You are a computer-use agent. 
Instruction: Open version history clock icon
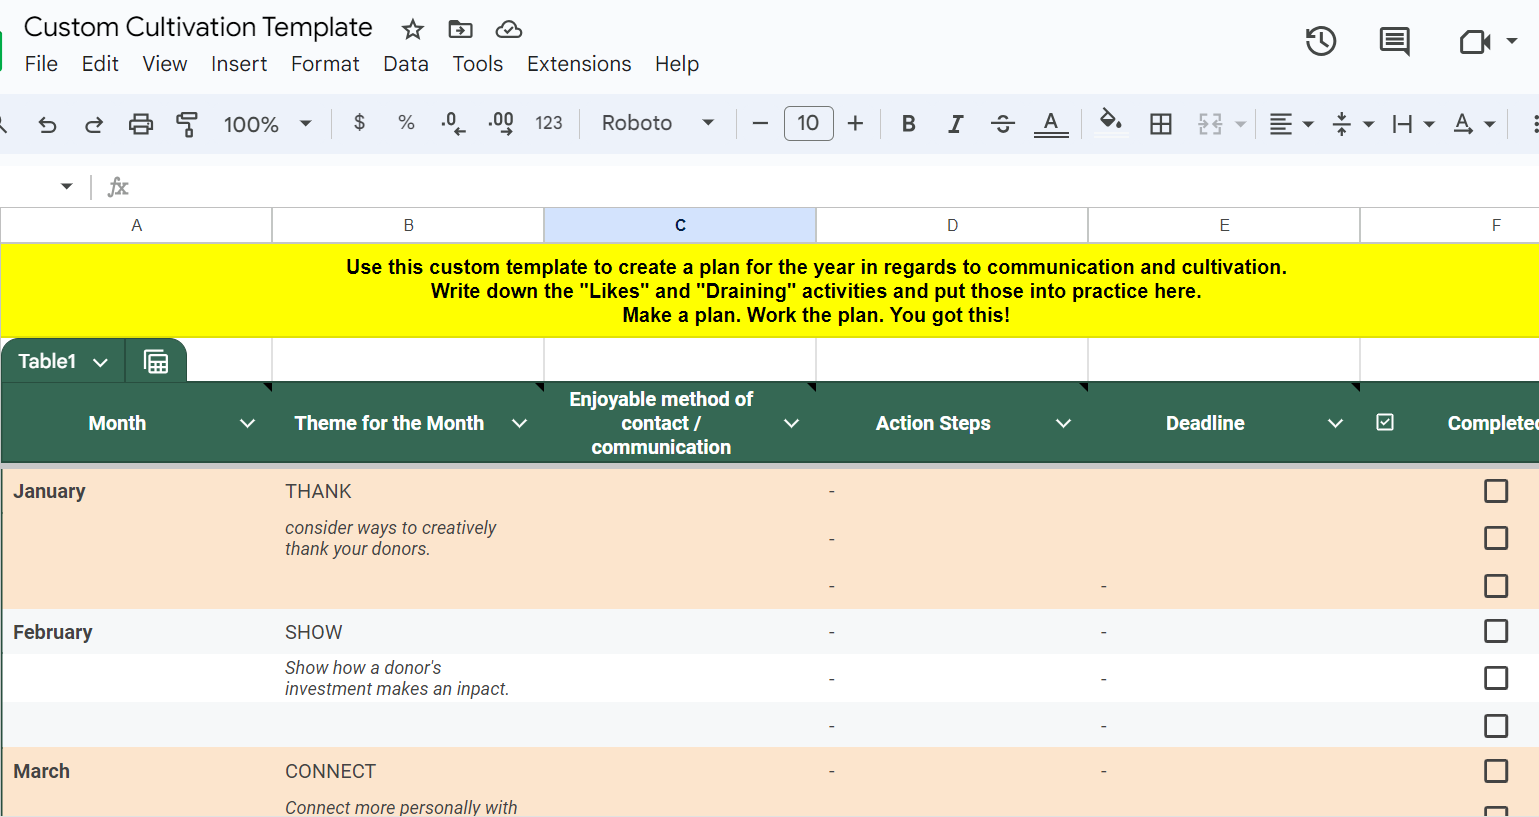pyautogui.click(x=1320, y=41)
